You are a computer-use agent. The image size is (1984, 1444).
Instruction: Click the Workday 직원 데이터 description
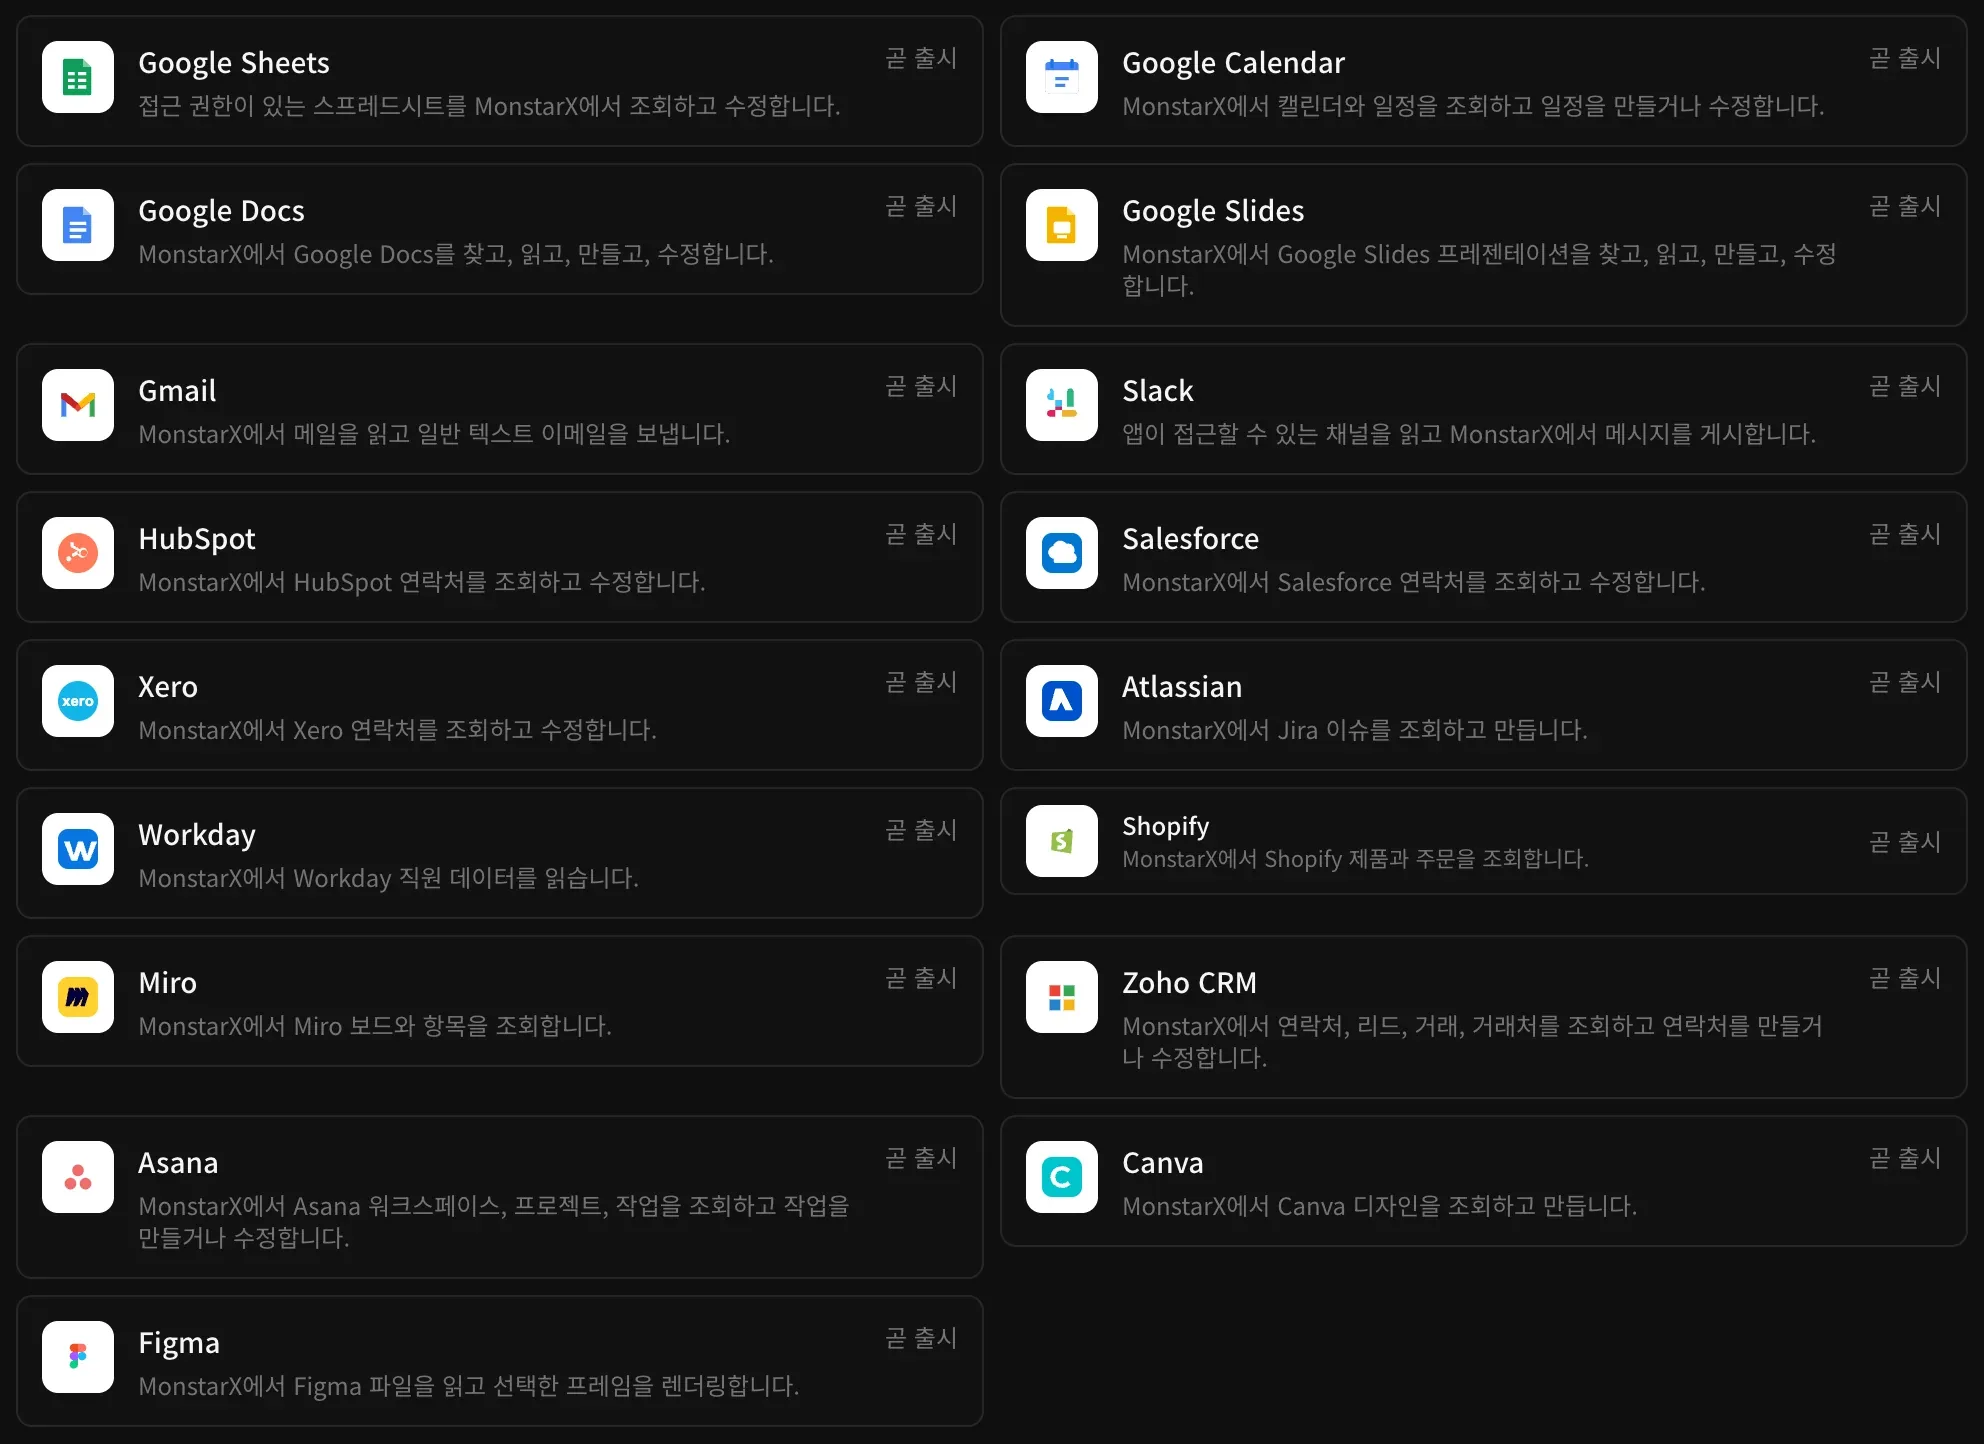388,878
